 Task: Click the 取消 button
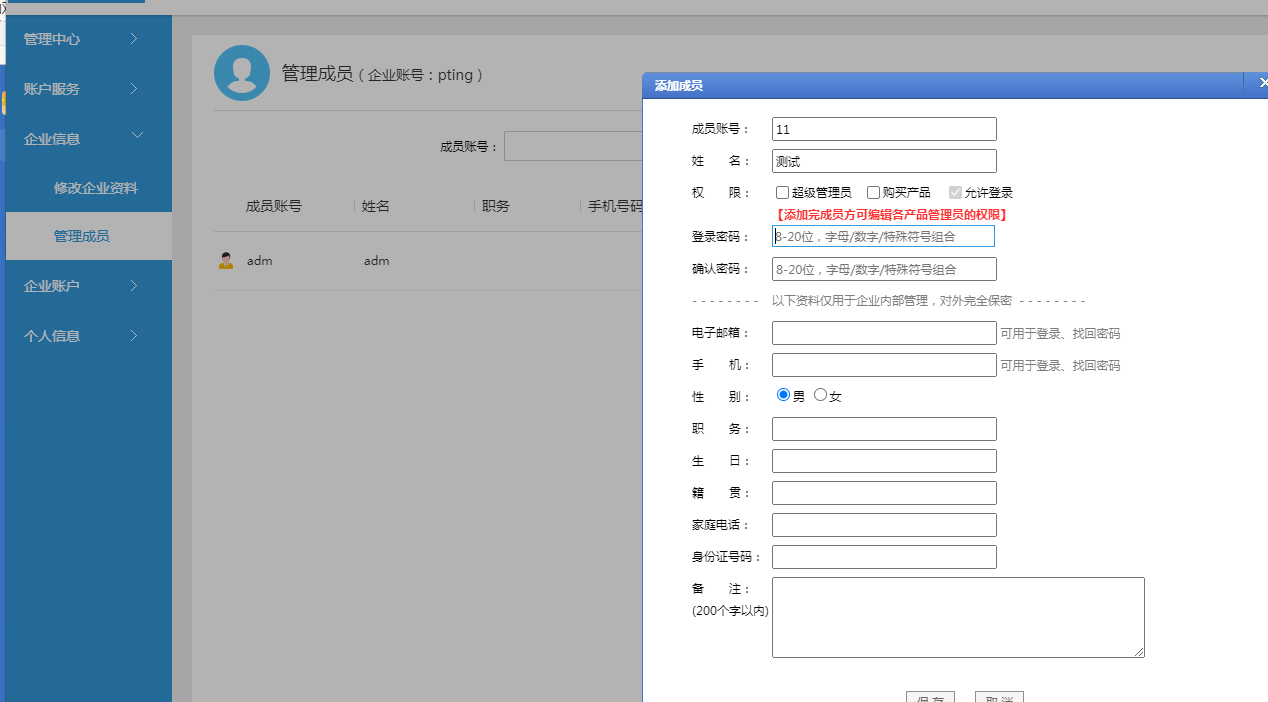pos(998,698)
